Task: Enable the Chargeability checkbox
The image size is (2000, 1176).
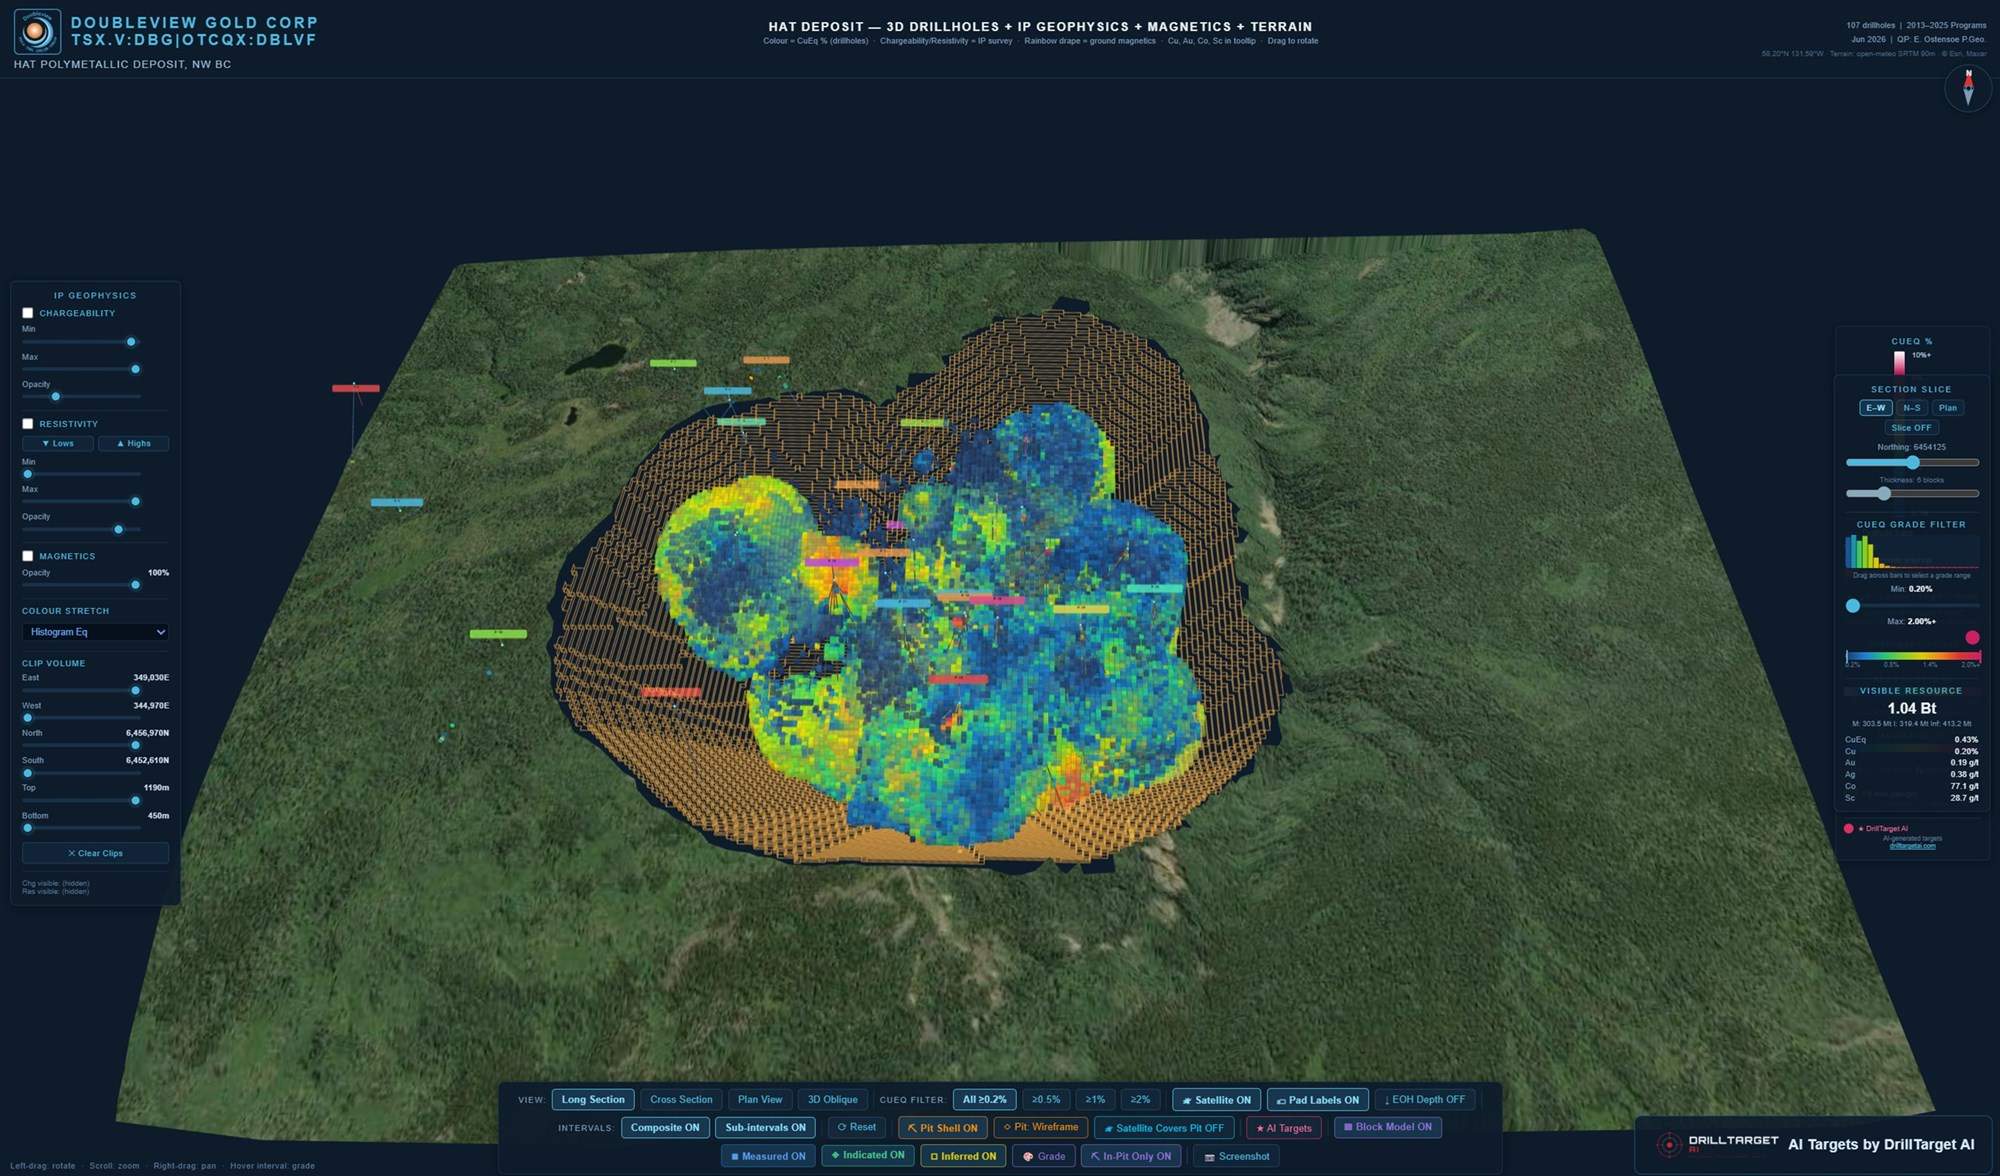Action: (28, 313)
